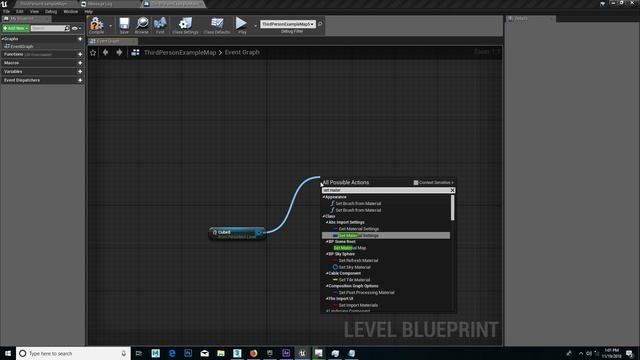Select the Set Tile Material action
The width and height of the screenshot is (640, 360).
click(354, 280)
